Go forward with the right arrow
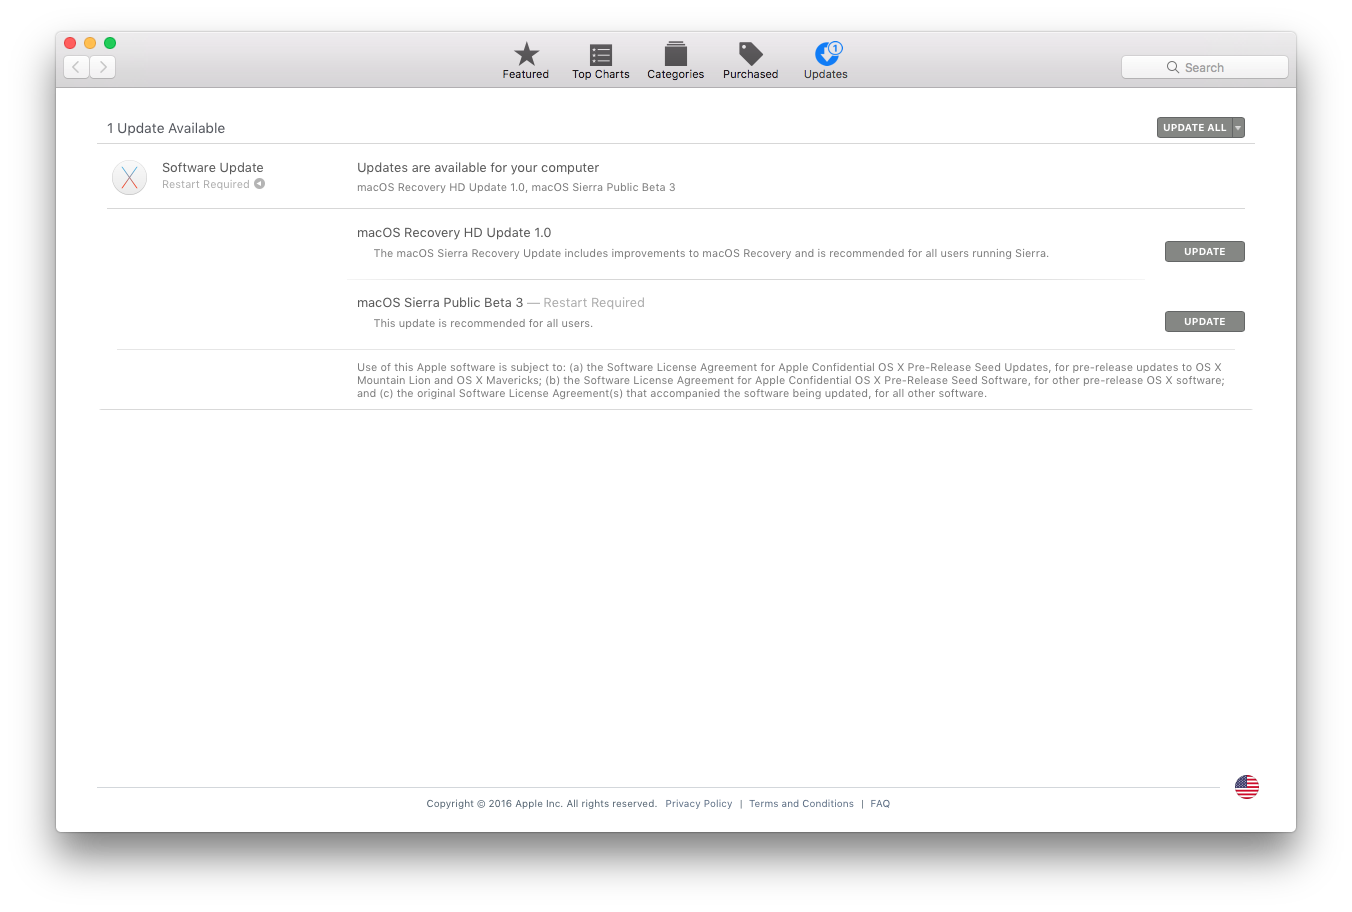 click(103, 67)
